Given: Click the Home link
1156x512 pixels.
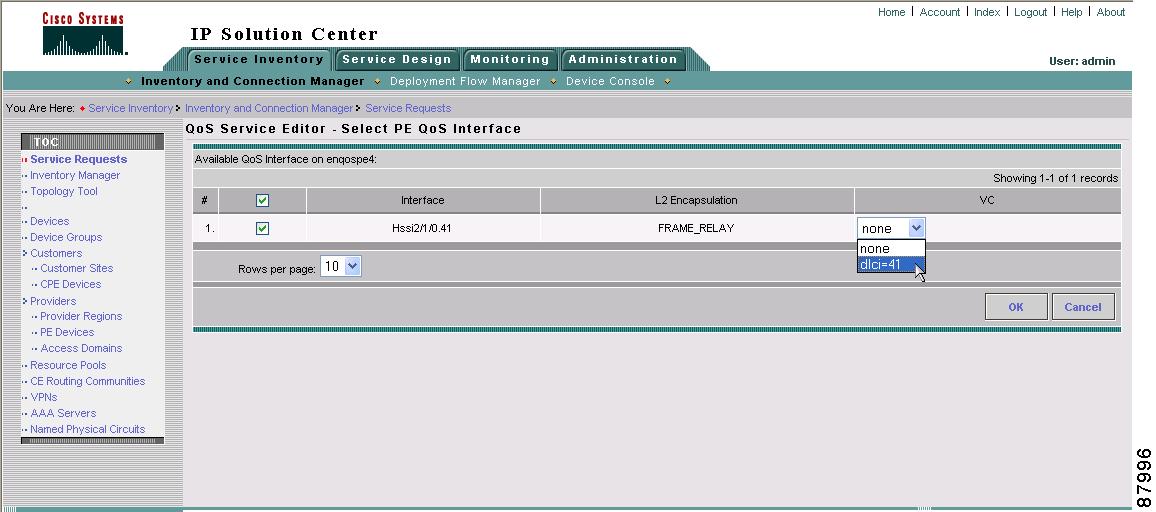Looking at the screenshot, I should pos(891,12).
